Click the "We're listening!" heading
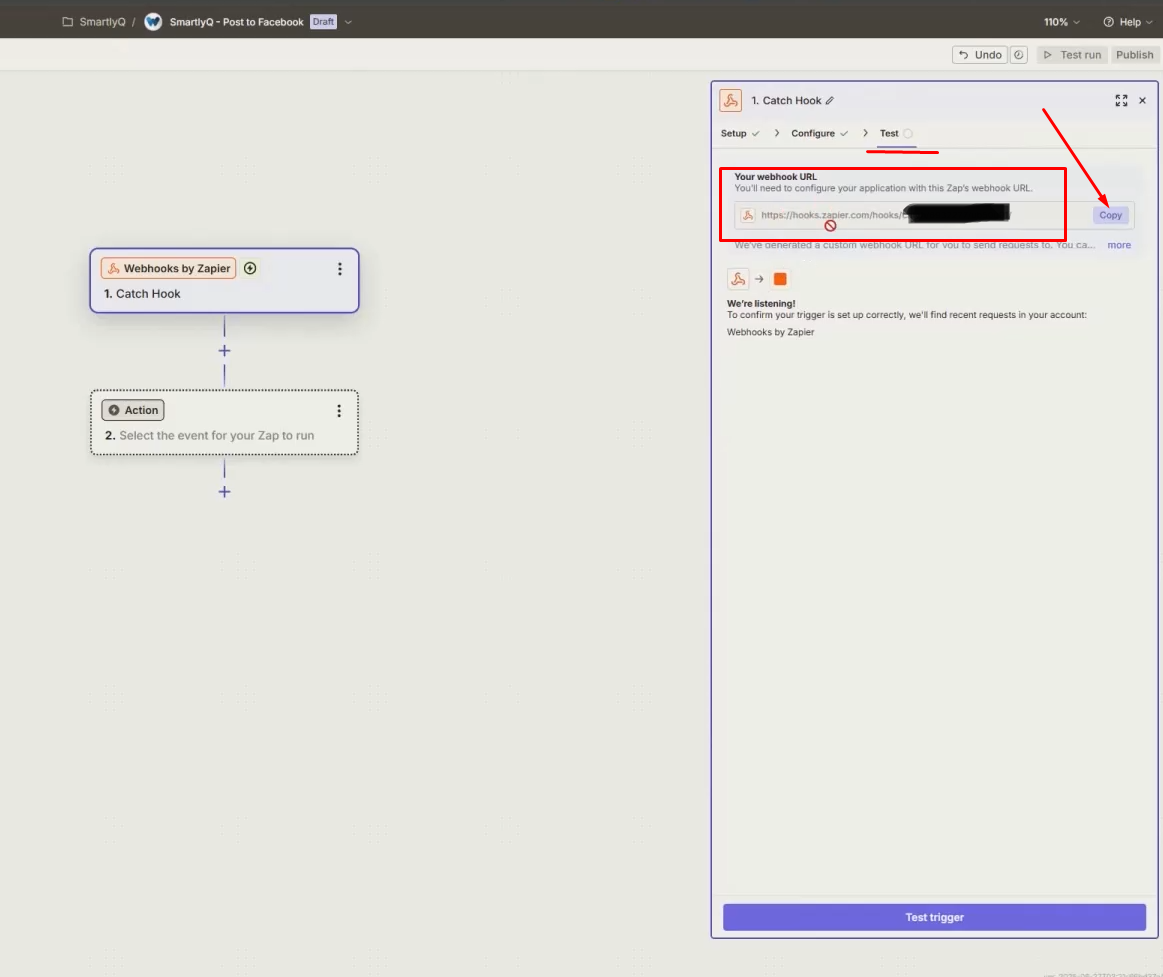Viewport: 1163px width, 977px height. coord(761,303)
